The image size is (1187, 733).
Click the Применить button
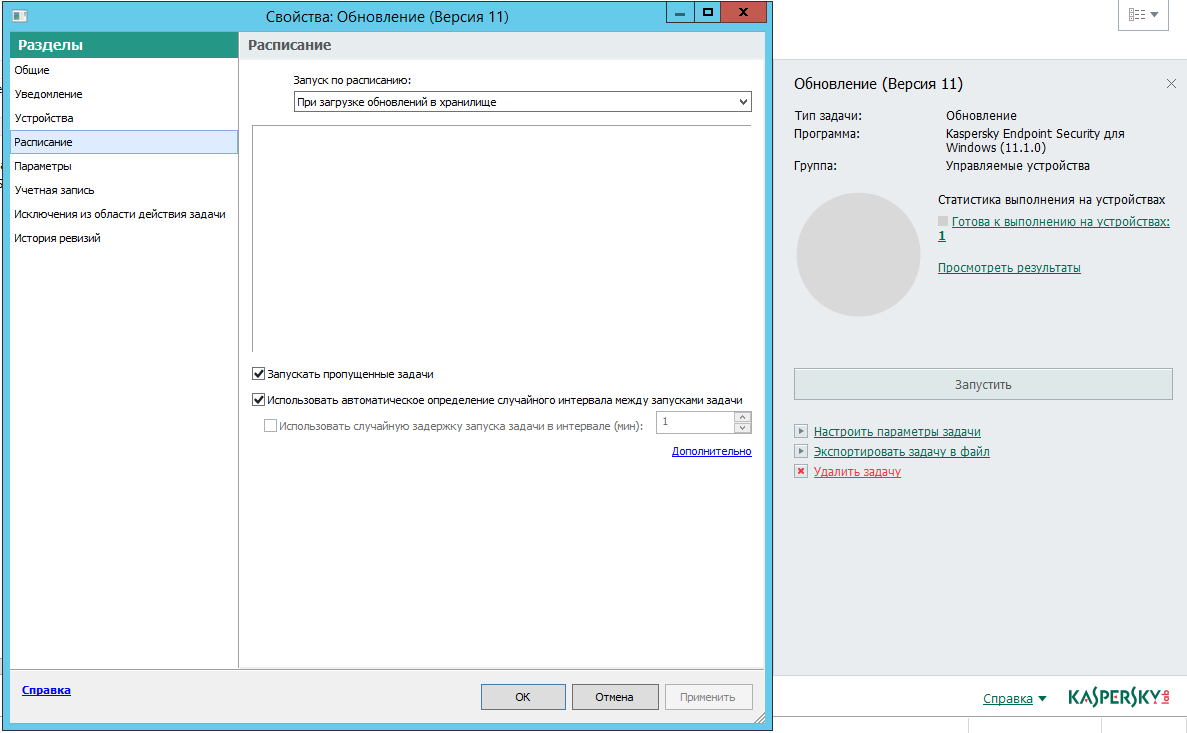pos(708,697)
